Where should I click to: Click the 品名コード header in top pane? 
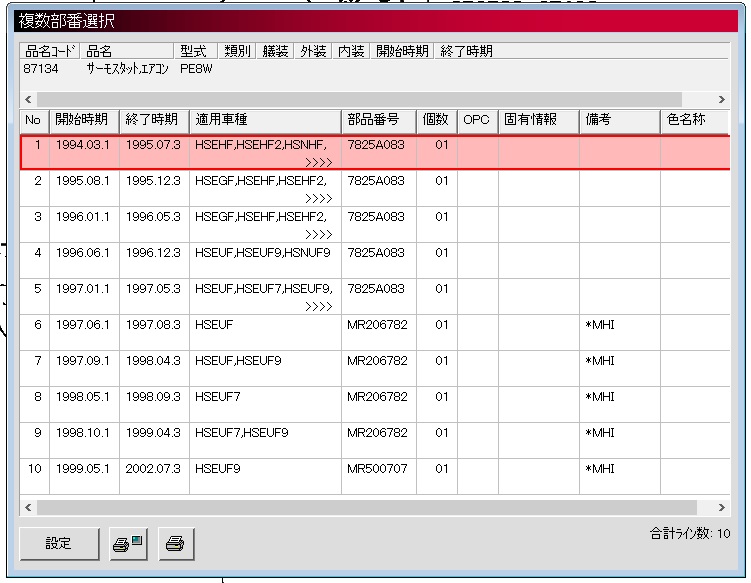click(x=50, y=51)
